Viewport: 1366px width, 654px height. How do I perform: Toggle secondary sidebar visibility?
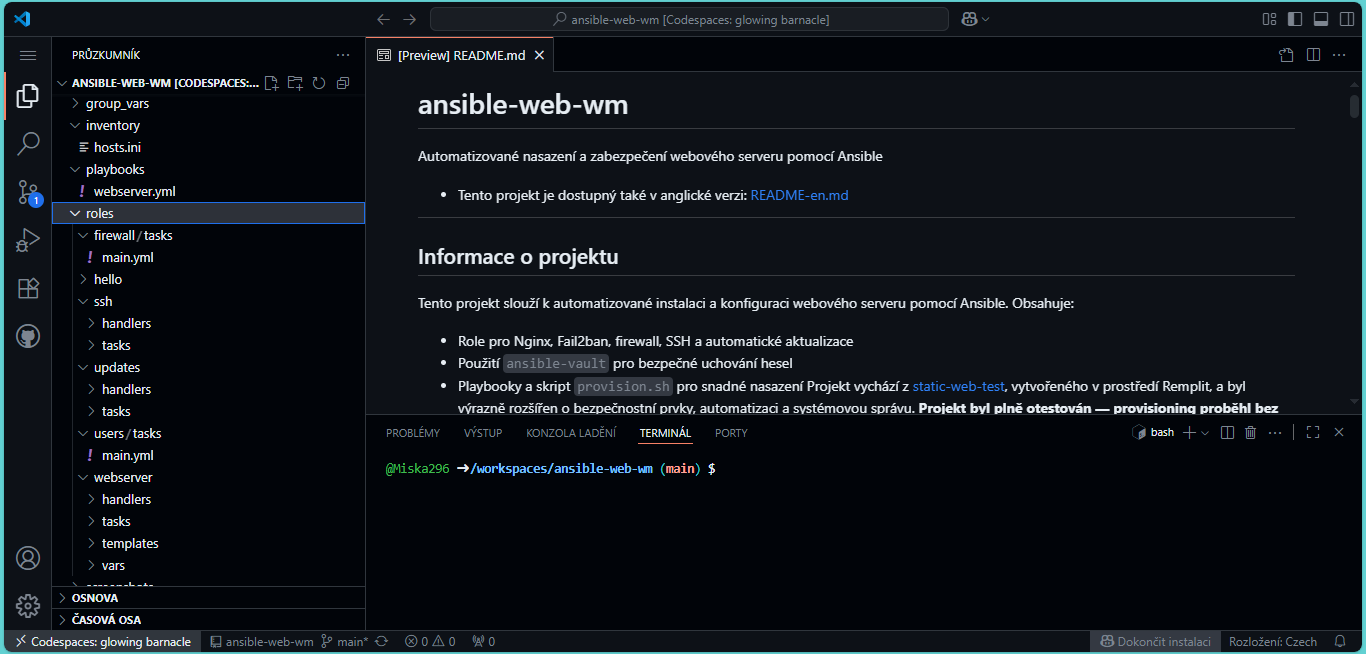(1347, 19)
